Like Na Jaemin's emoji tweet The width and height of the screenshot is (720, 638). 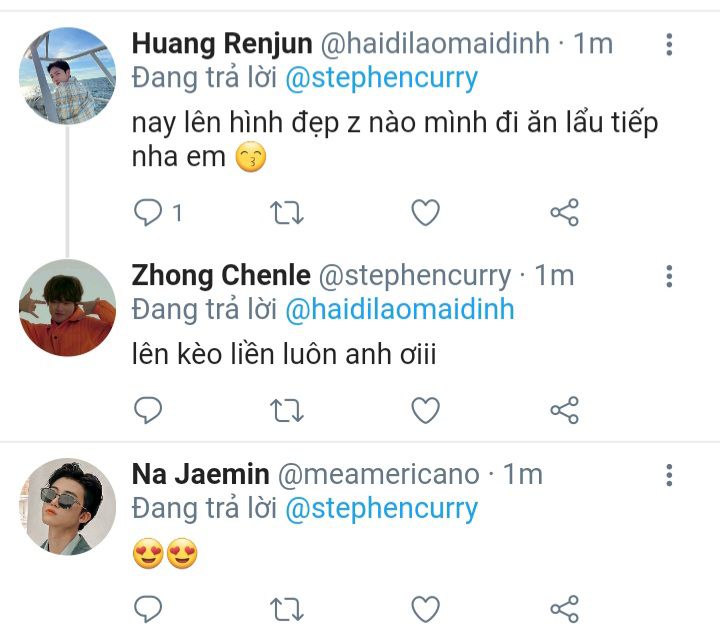(x=426, y=607)
